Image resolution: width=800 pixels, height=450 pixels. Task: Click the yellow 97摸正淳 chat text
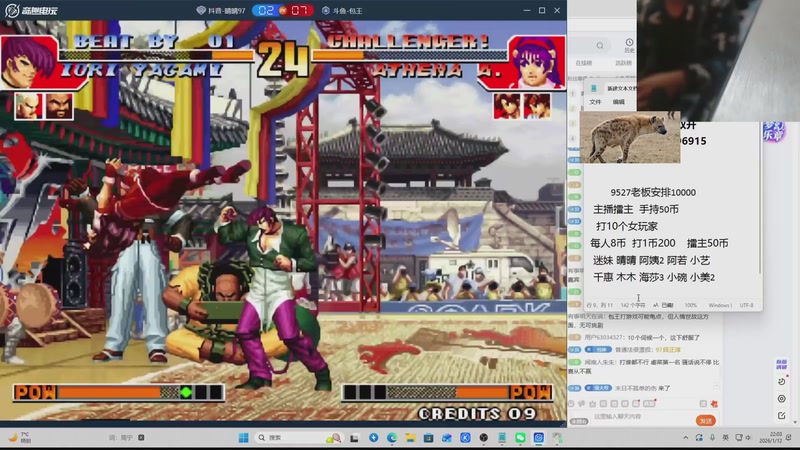[668, 349]
